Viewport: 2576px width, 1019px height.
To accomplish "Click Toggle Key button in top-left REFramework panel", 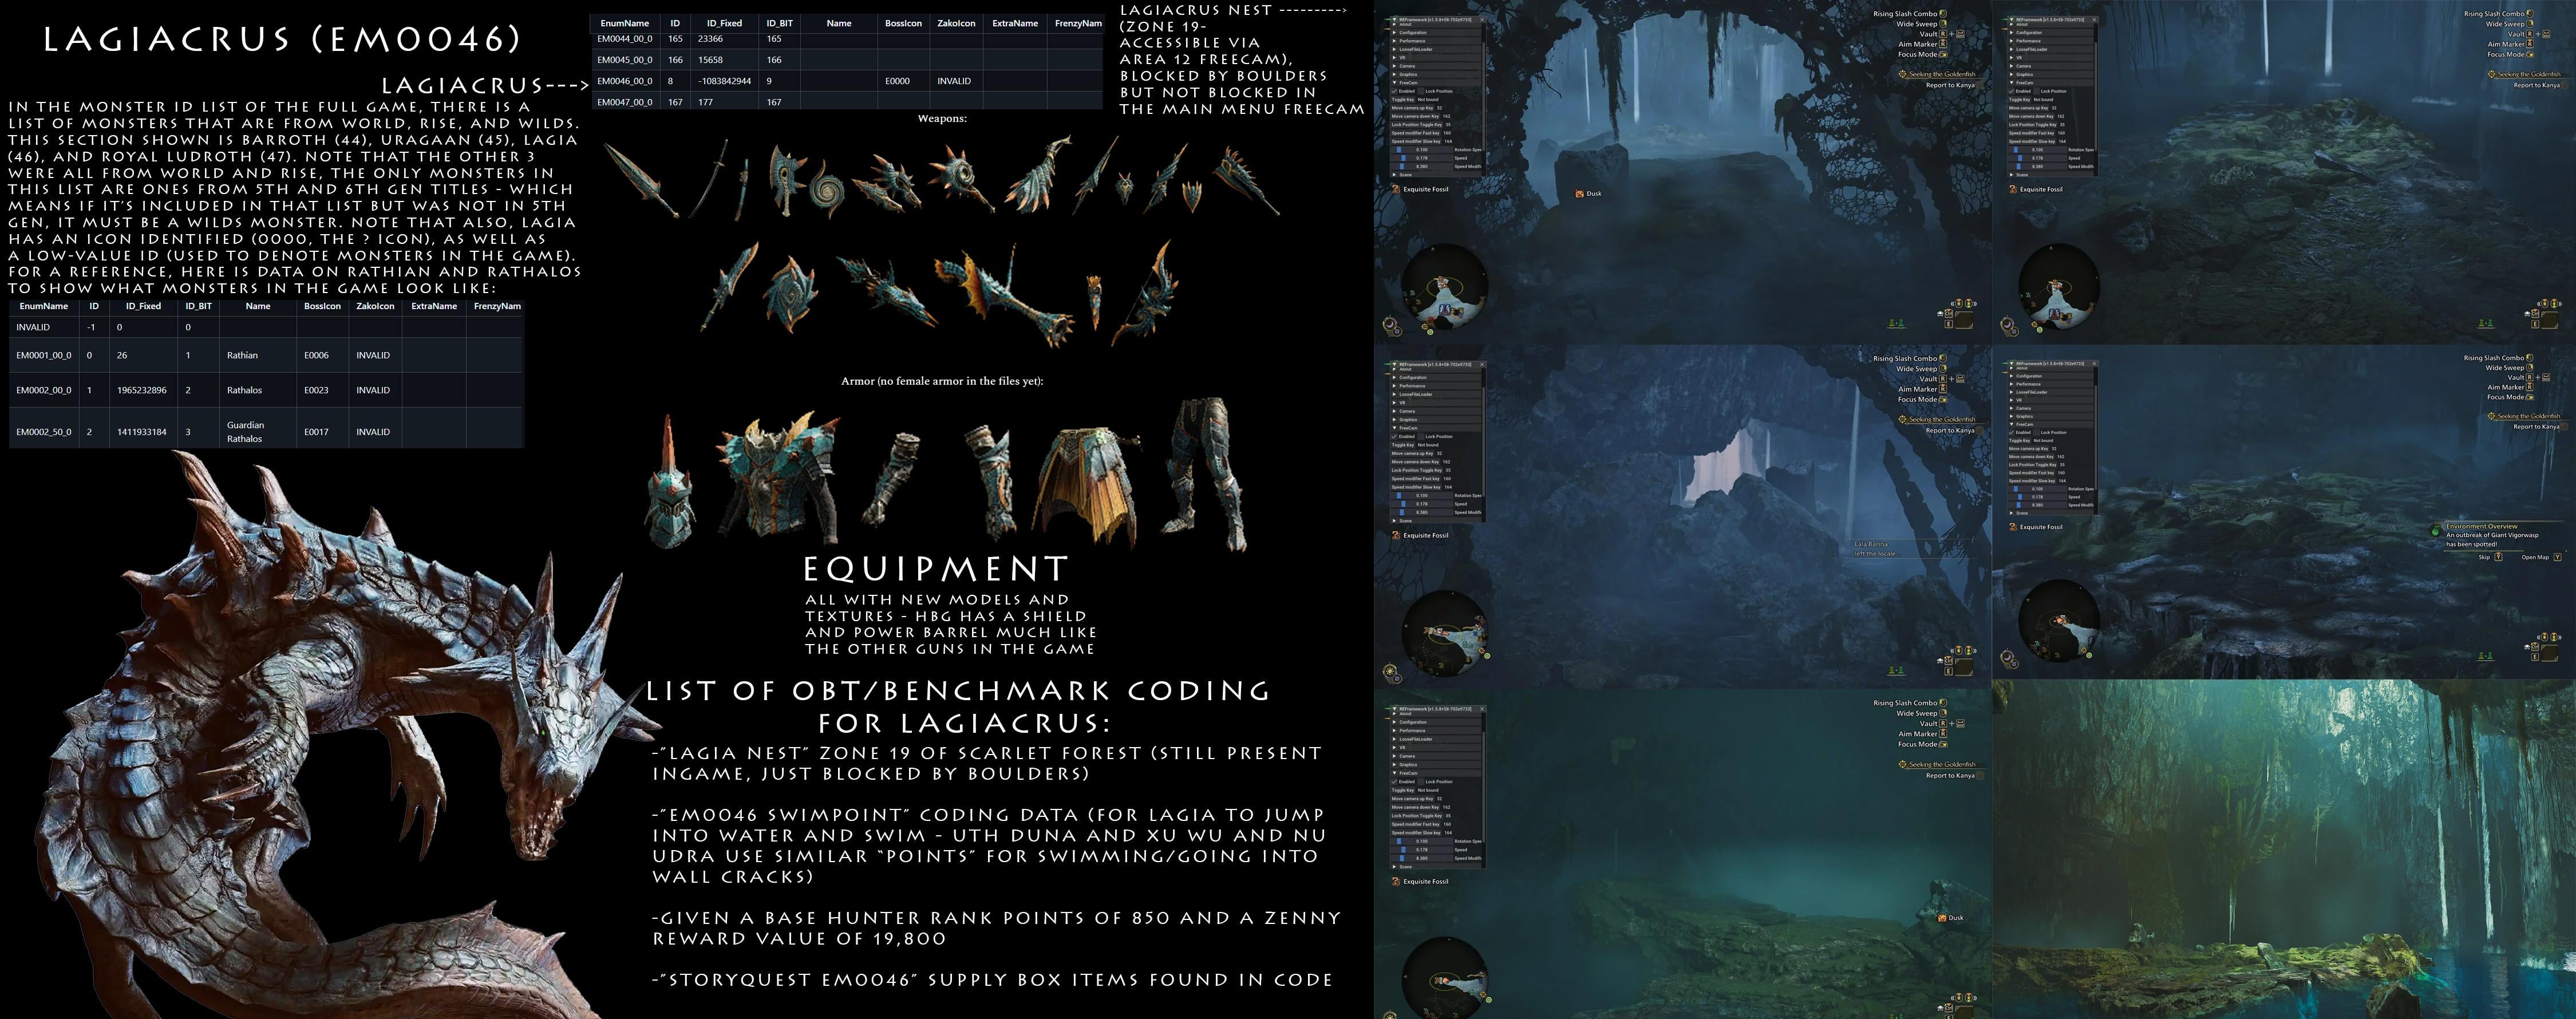I will tap(1403, 100).
